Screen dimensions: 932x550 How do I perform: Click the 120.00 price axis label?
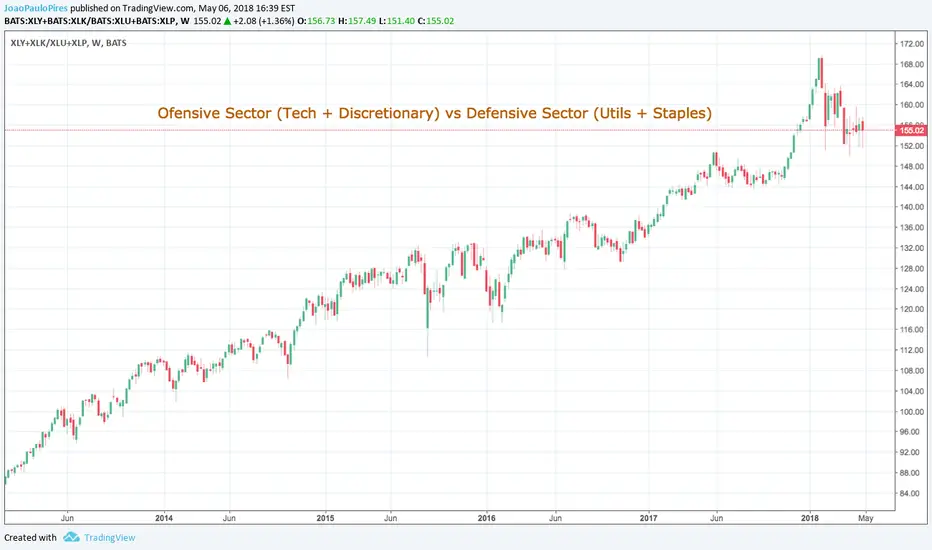[912, 309]
